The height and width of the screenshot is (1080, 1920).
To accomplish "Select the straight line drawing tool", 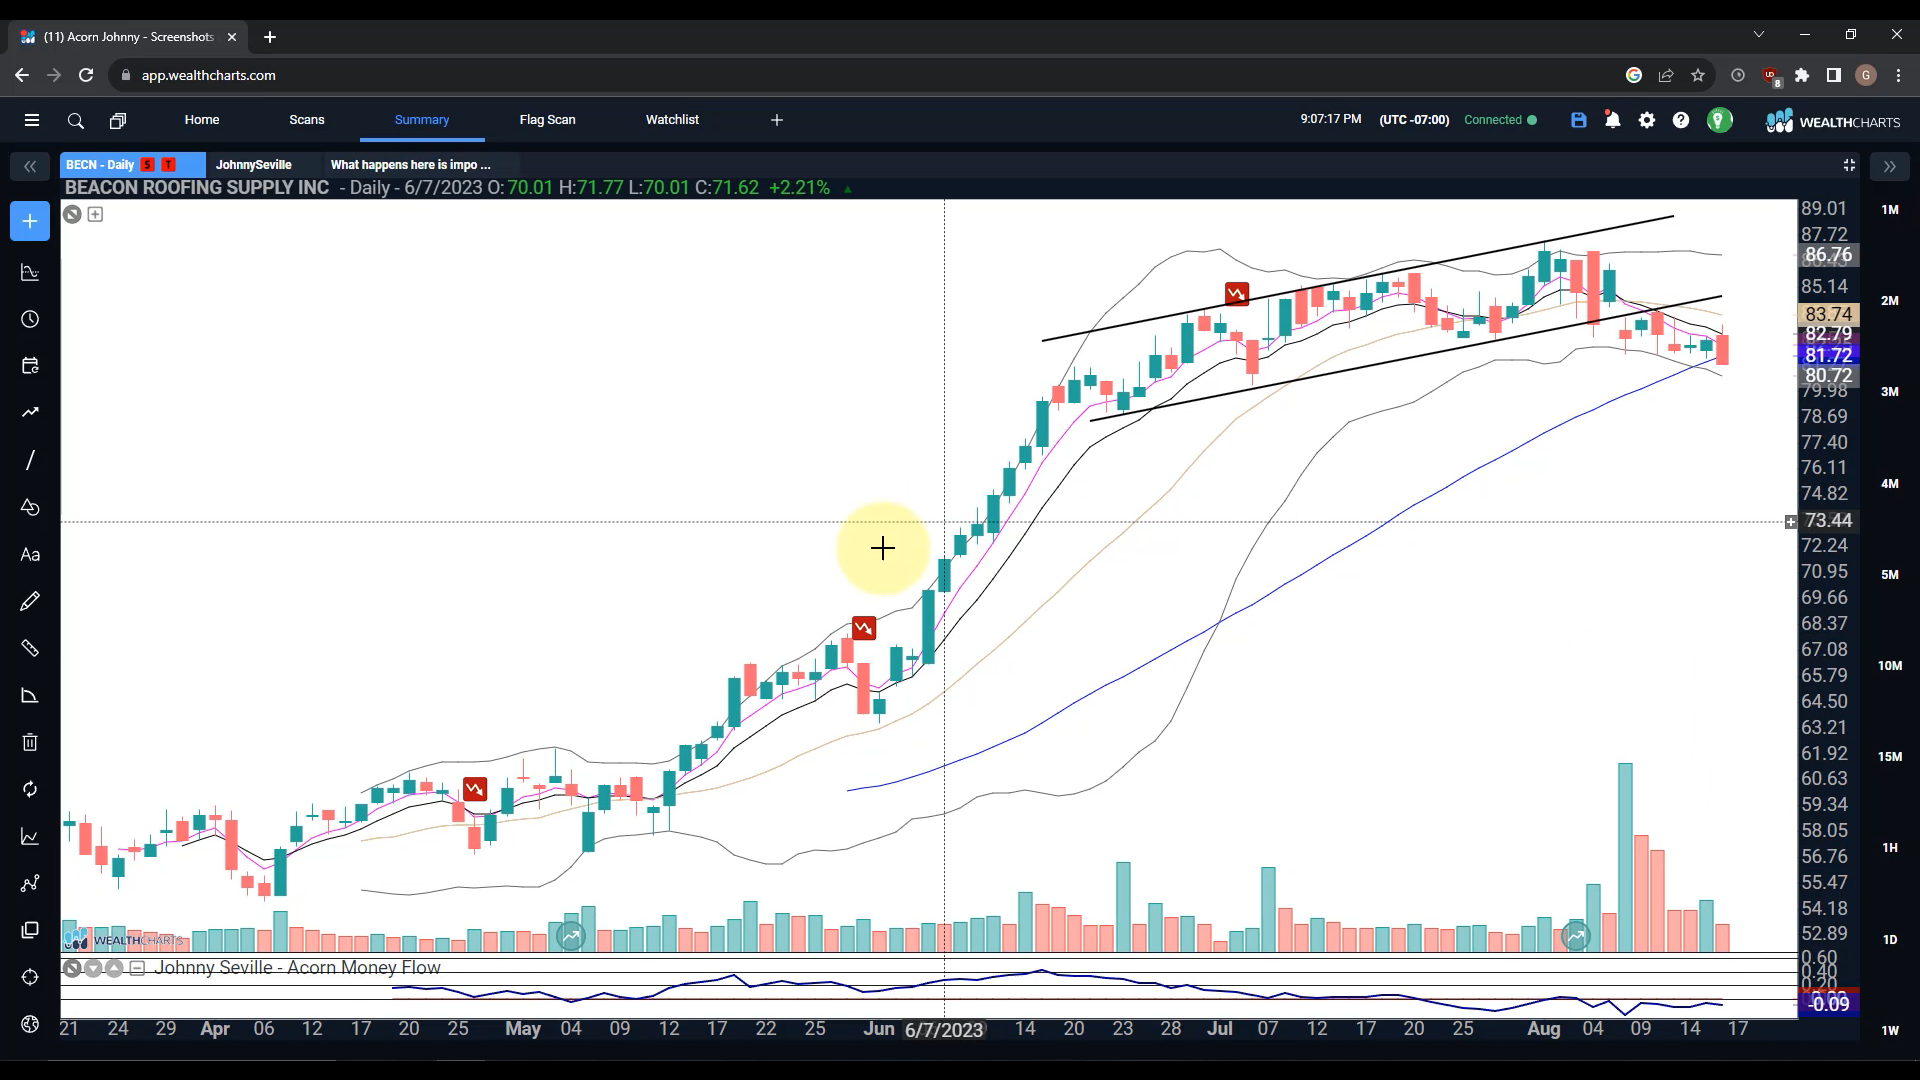I will (30, 460).
